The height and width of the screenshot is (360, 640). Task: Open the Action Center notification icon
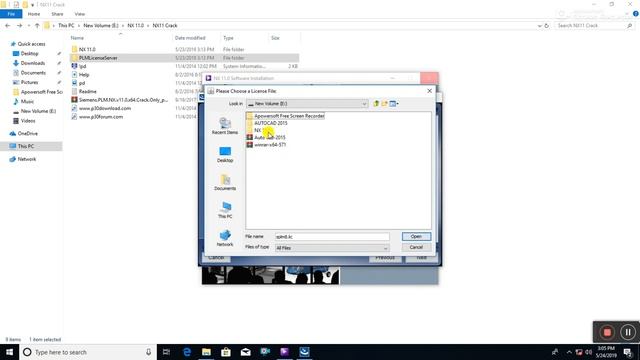(x=628, y=352)
